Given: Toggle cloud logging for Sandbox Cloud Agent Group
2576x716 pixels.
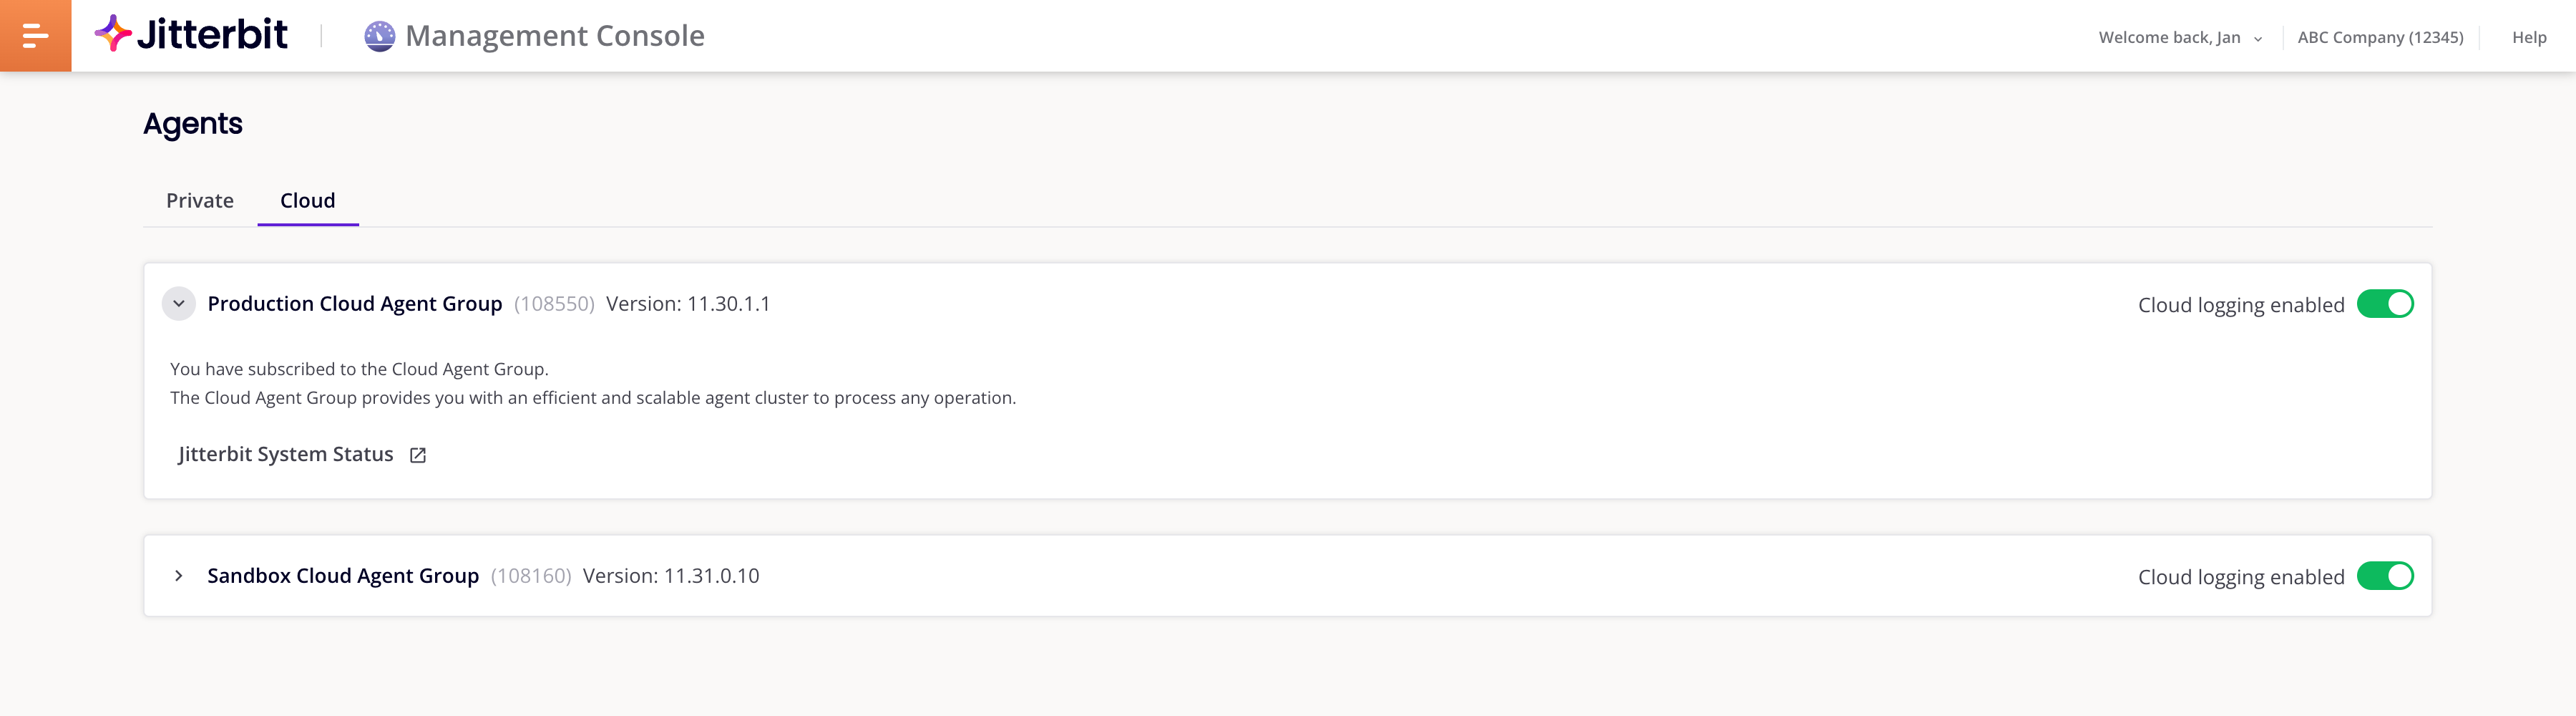Looking at the screenshot, I should (2384, 576).
